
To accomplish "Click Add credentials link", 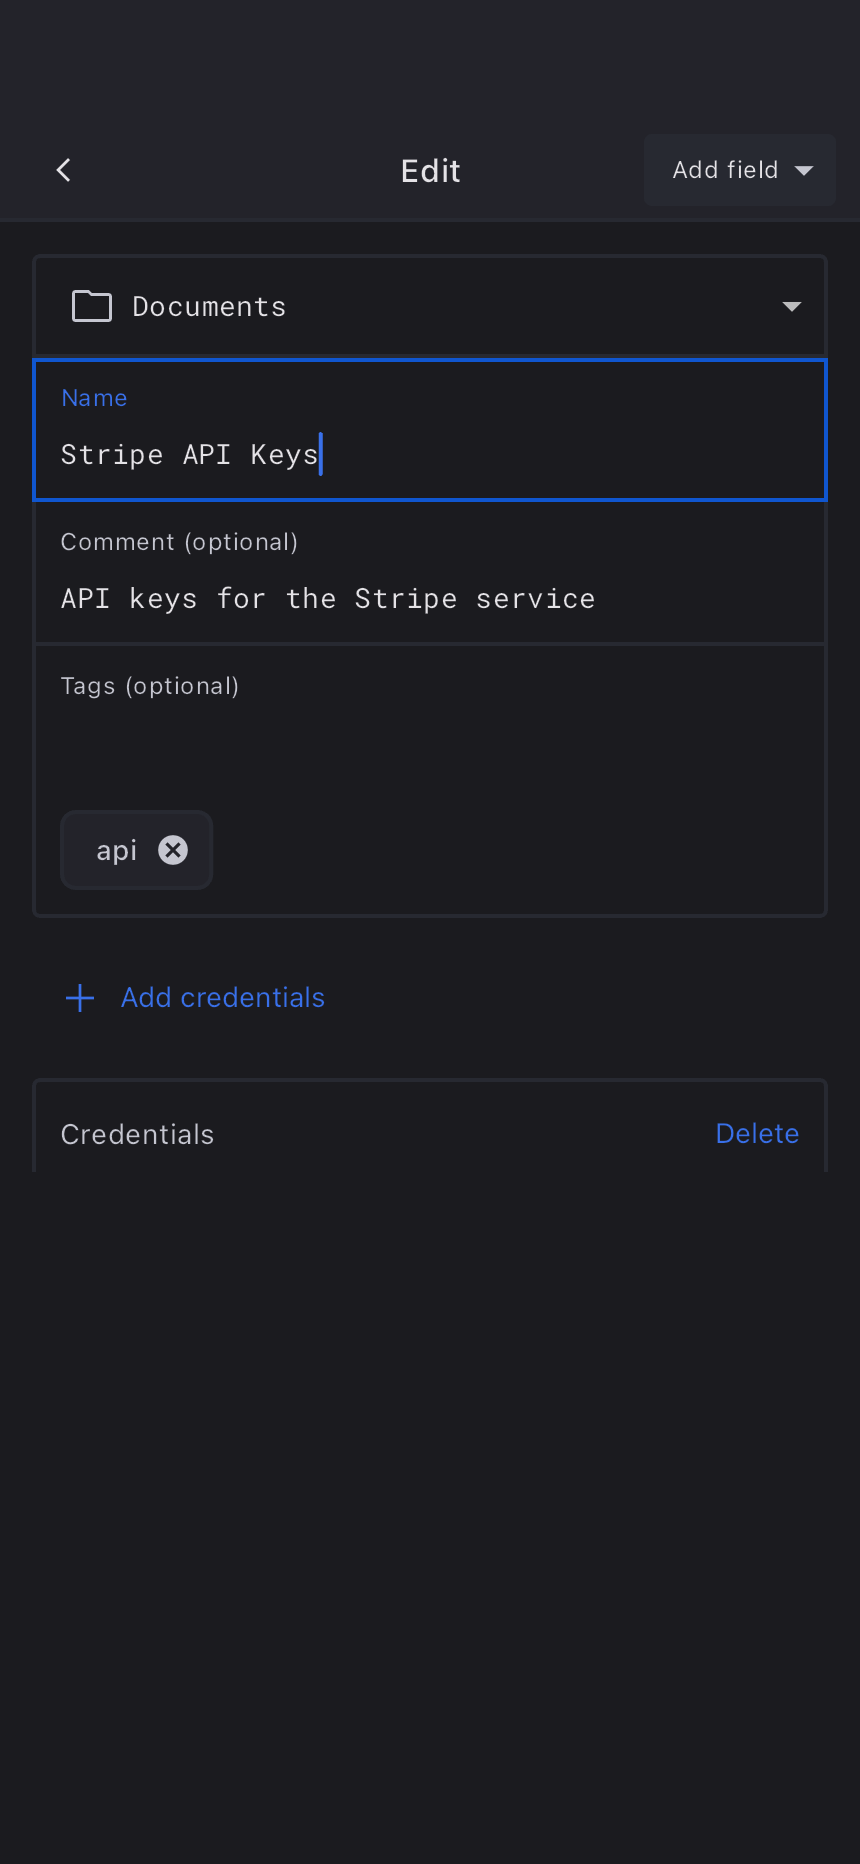I will point(223,998).
